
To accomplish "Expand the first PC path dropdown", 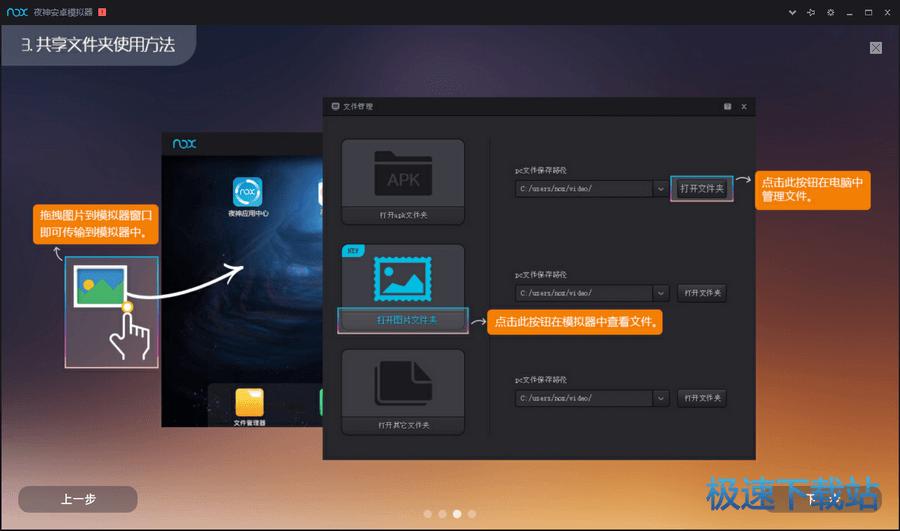I will point(660,188).
